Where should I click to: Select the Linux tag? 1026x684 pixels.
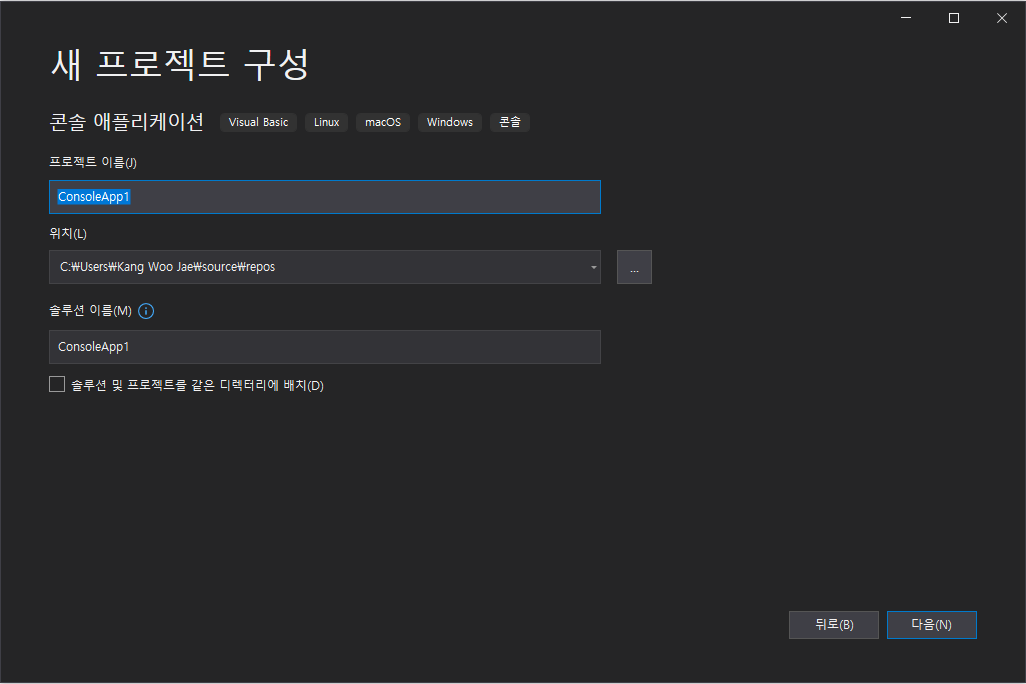point(327,122)
